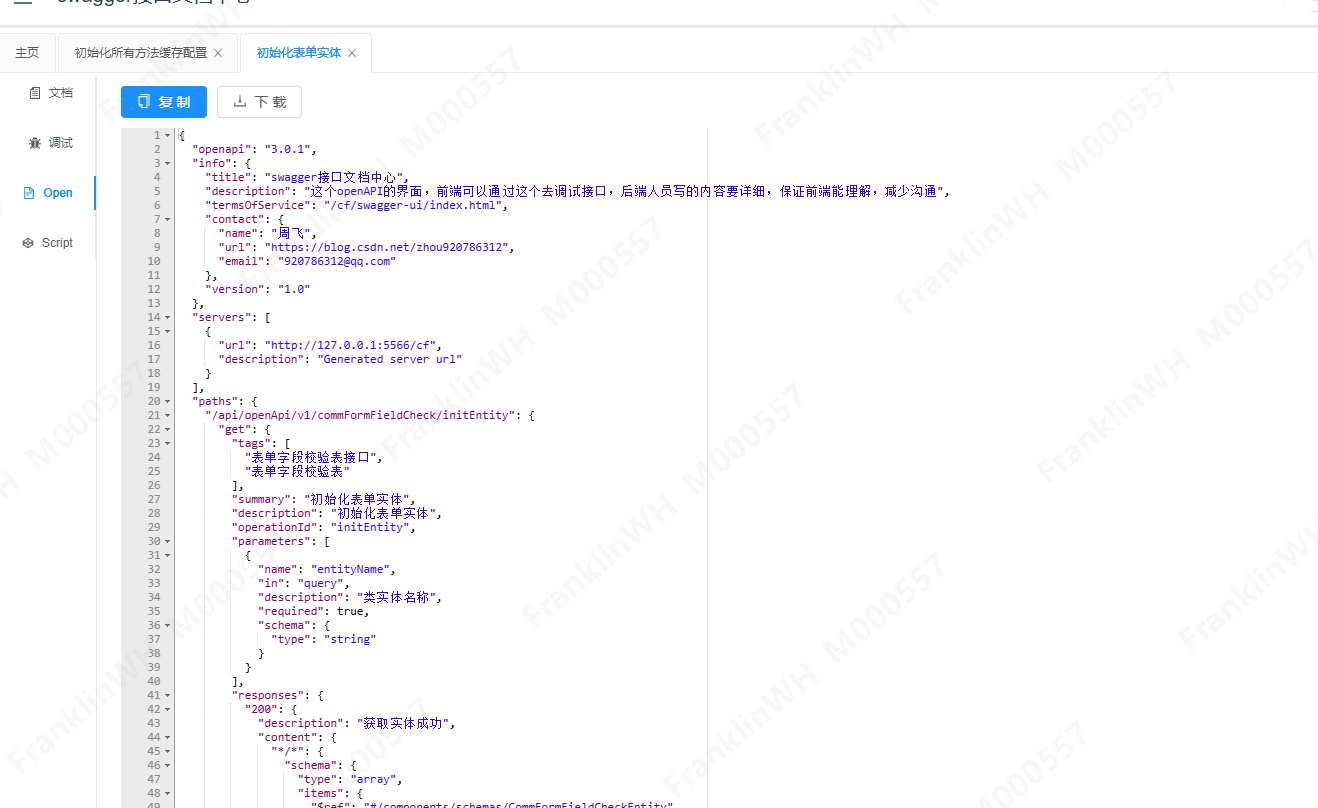Click the file icon beside Open
Image resolution: width=1318 pixels, height=808 pixels.
point(29,193)
